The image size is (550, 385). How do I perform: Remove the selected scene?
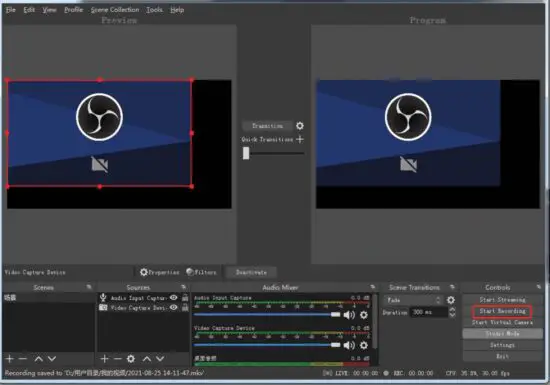point(23,359)
